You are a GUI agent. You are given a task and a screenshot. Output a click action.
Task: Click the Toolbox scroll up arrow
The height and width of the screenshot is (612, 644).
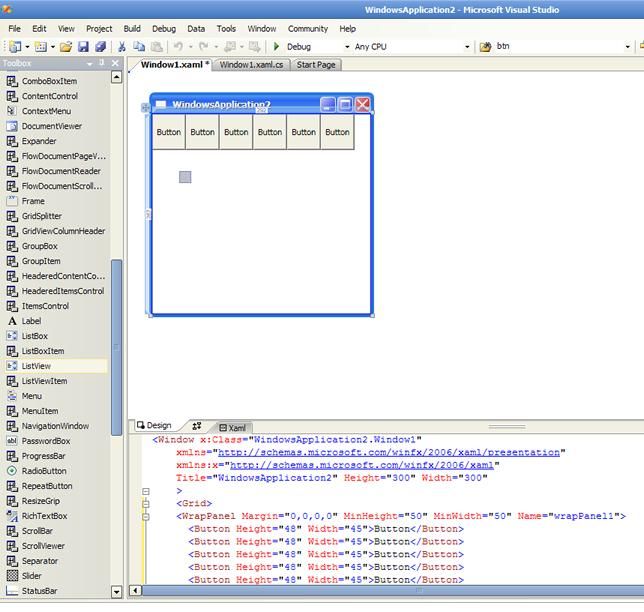click(x=117, y=77)
